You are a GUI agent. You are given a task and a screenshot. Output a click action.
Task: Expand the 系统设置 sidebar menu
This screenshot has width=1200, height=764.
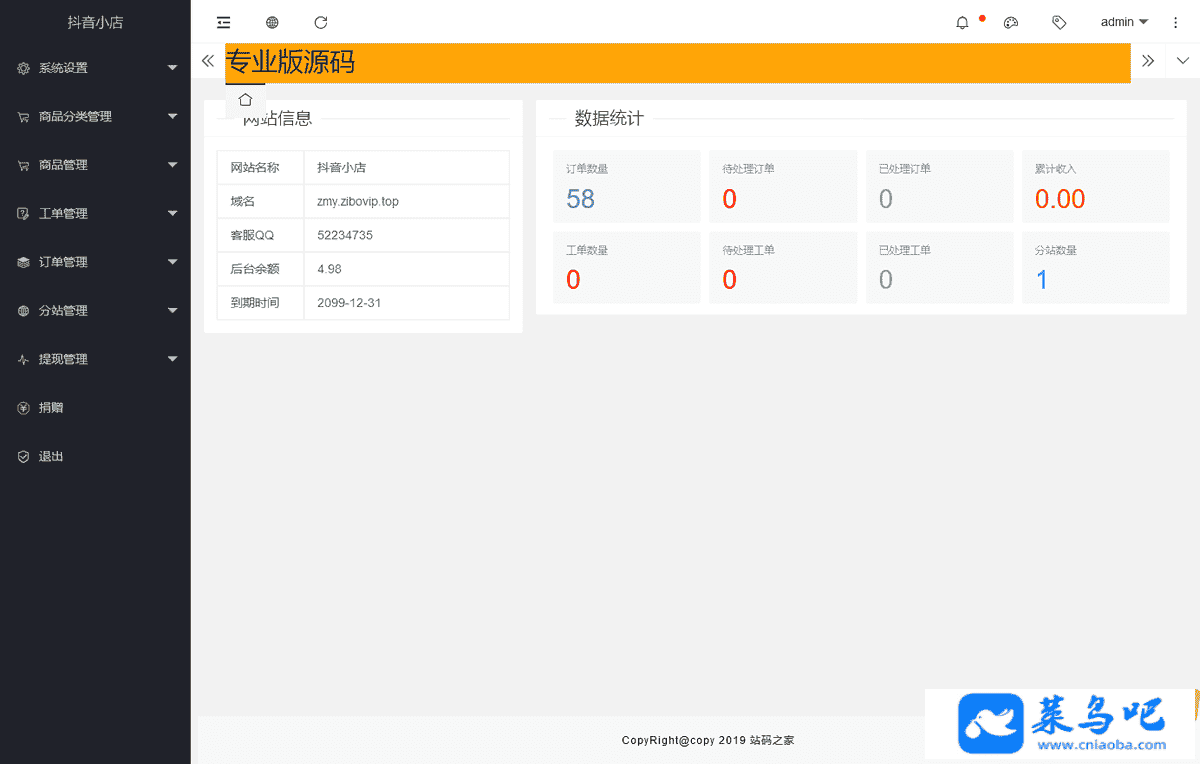click(95, 68)
